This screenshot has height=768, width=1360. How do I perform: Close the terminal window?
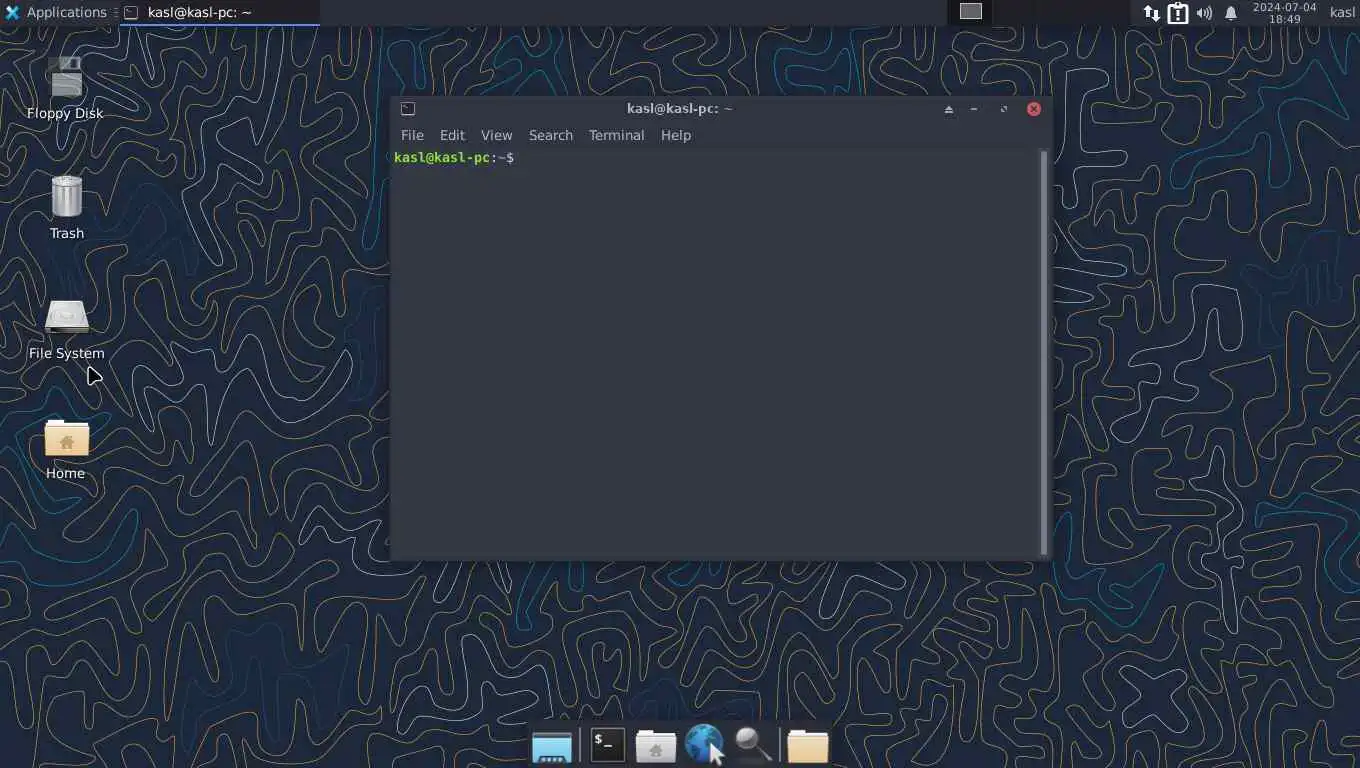(1034, 109)
